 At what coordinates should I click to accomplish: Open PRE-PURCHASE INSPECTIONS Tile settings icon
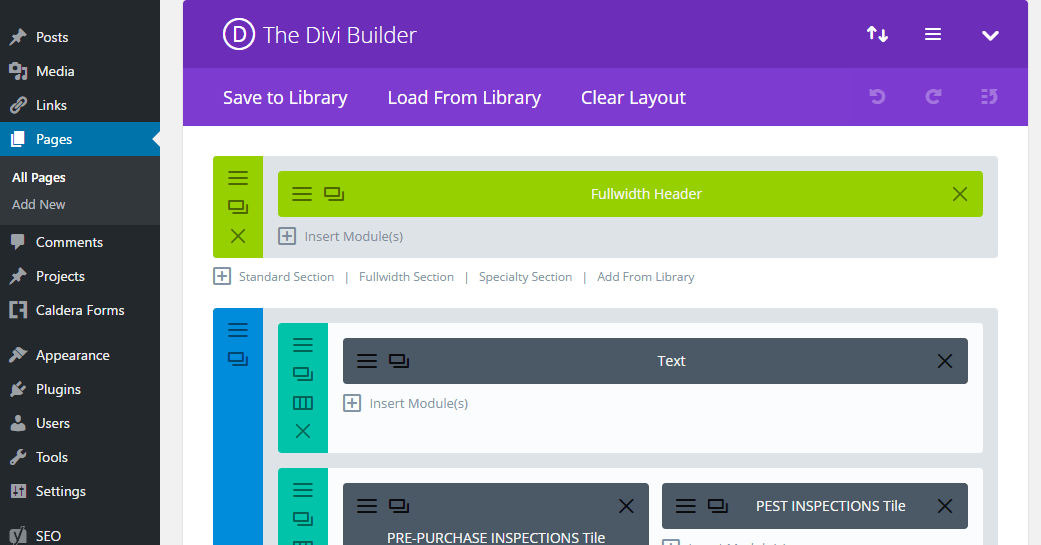[366, 506]
